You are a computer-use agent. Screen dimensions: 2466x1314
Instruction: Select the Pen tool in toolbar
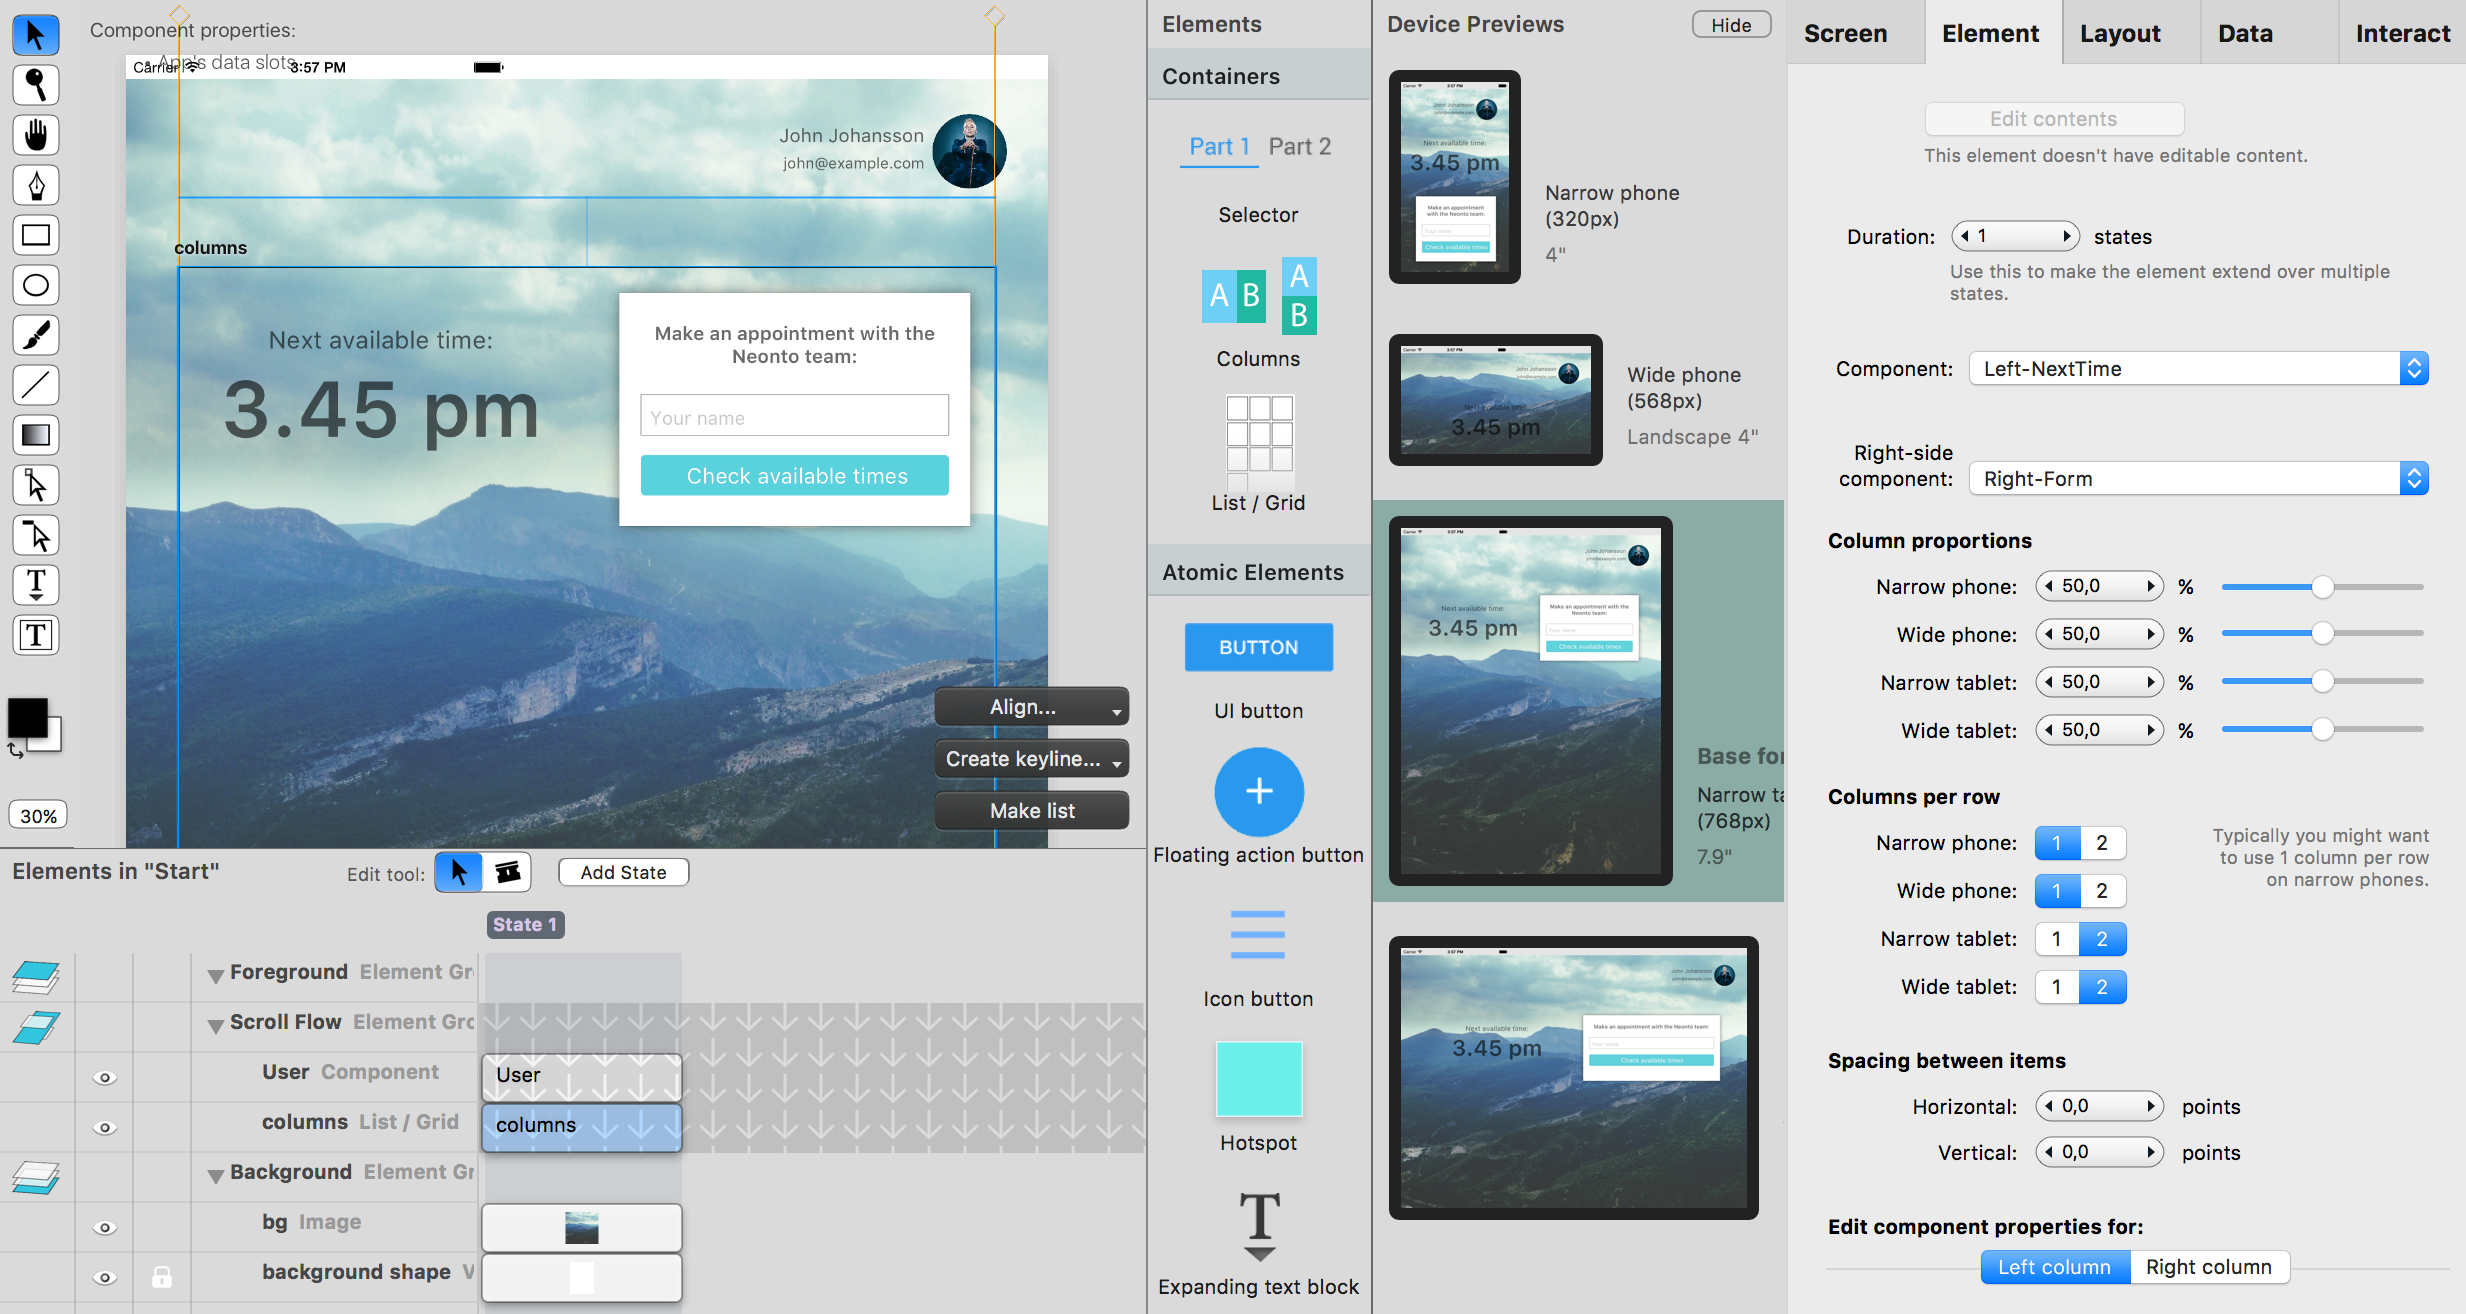[36, 185]
